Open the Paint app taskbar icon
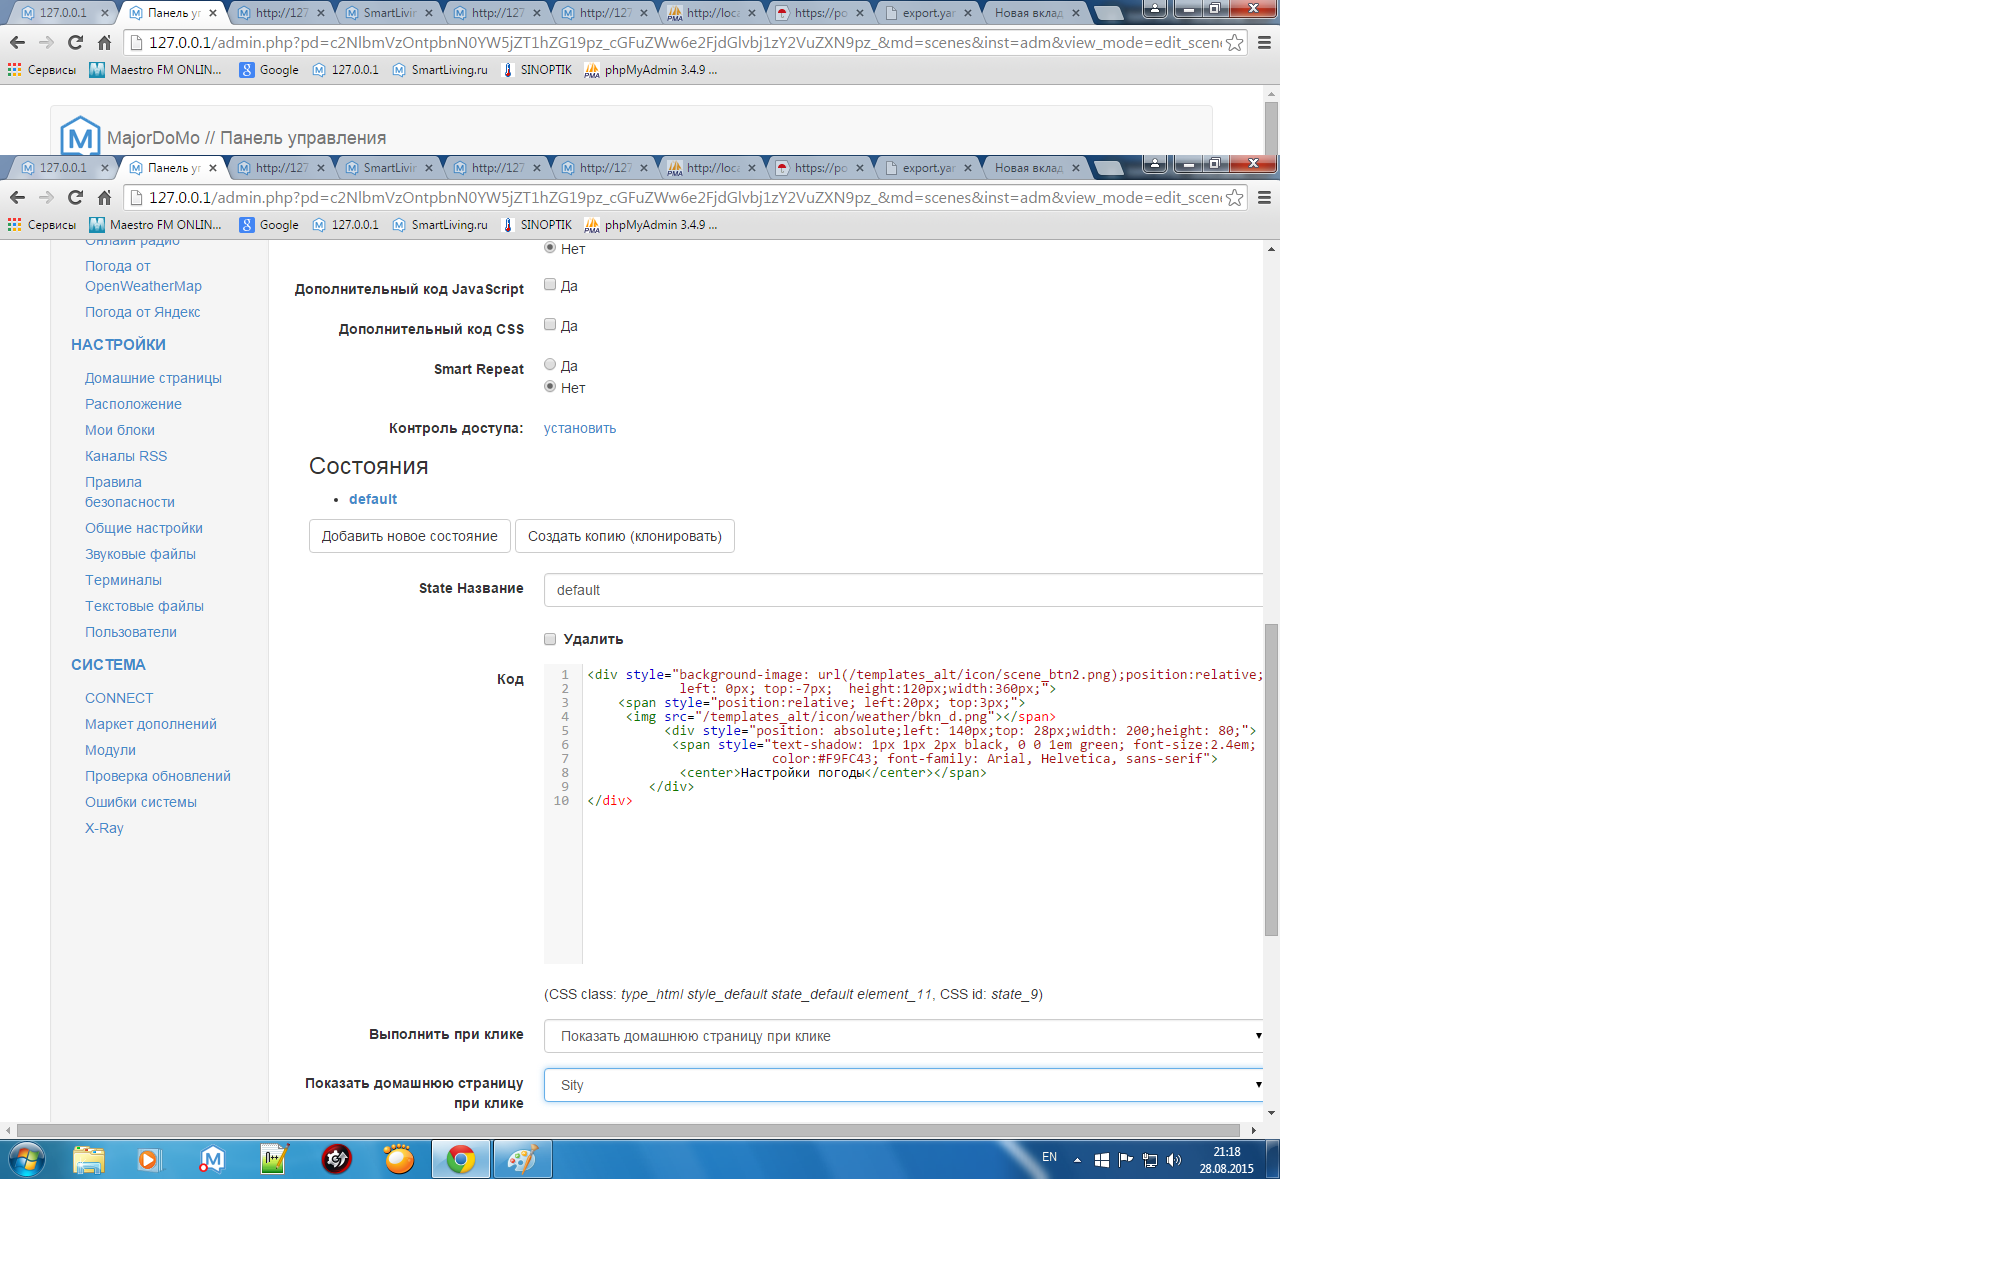Image resolution: width=1992 pixels, height=1268 pixels. click(522, 1160)
